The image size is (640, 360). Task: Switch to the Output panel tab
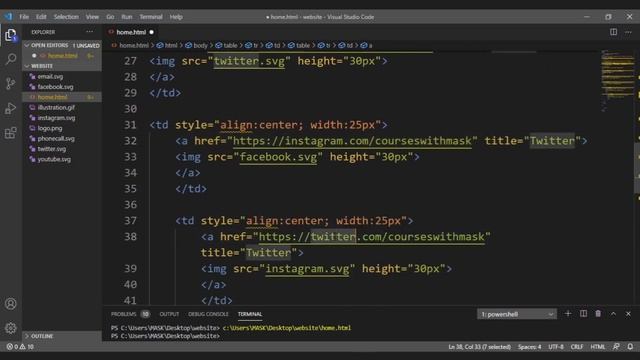tap(169, 314)
